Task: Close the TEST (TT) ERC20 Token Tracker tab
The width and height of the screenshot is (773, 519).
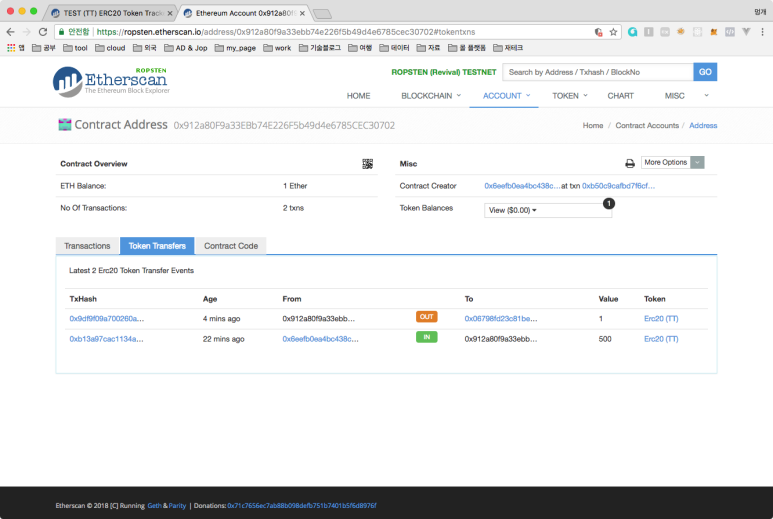Action: coord(170,13)
